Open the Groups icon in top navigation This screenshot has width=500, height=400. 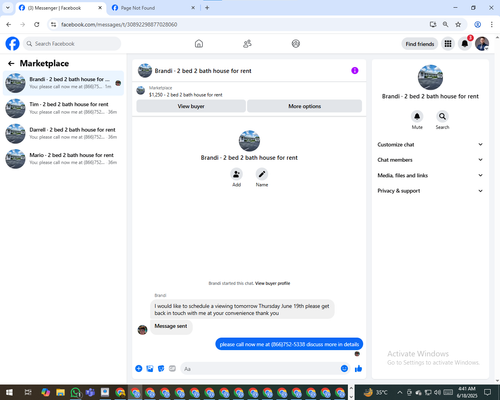click(296, 44)
